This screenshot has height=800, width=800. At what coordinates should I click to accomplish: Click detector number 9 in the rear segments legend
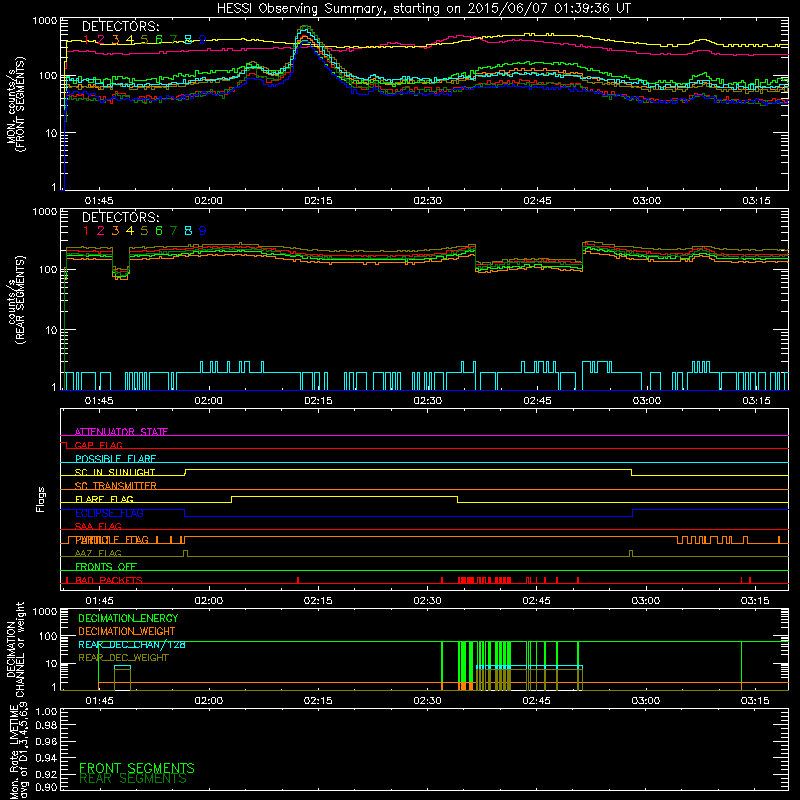203,231
